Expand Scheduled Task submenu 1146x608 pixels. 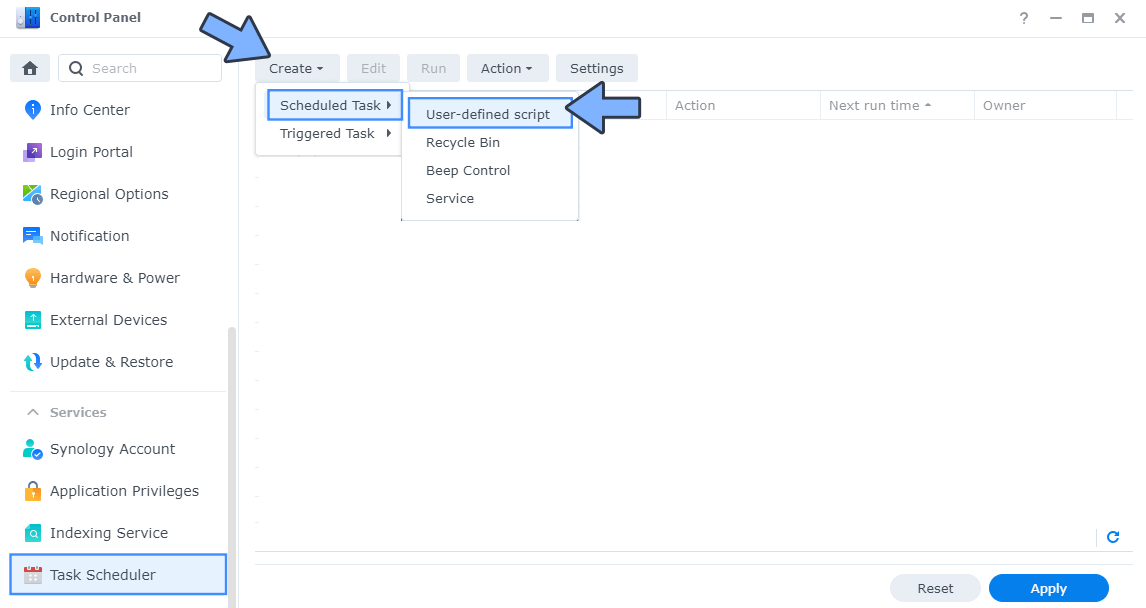click(335, 105)
